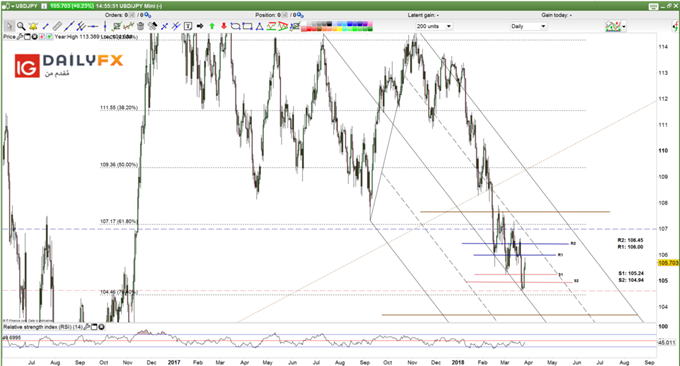Screen dimensions: 680x366
Task: Click the 111.55 (38.20%) Fibonacci label
Action: tap(119, 108)
